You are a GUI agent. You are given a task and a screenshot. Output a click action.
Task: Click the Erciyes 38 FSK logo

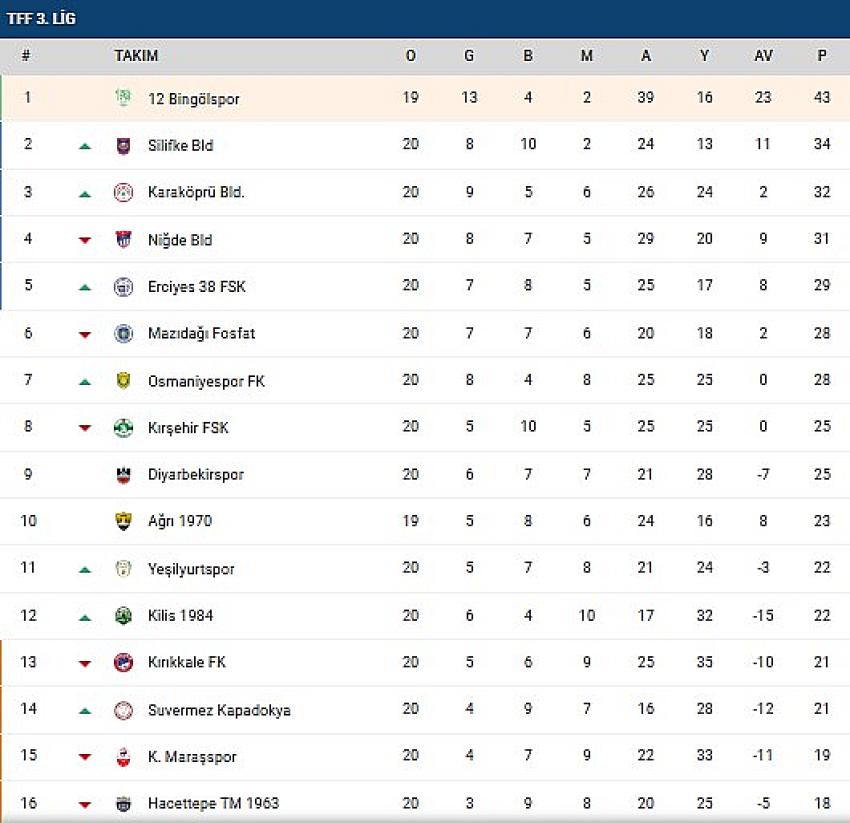(x=123, y=287)
